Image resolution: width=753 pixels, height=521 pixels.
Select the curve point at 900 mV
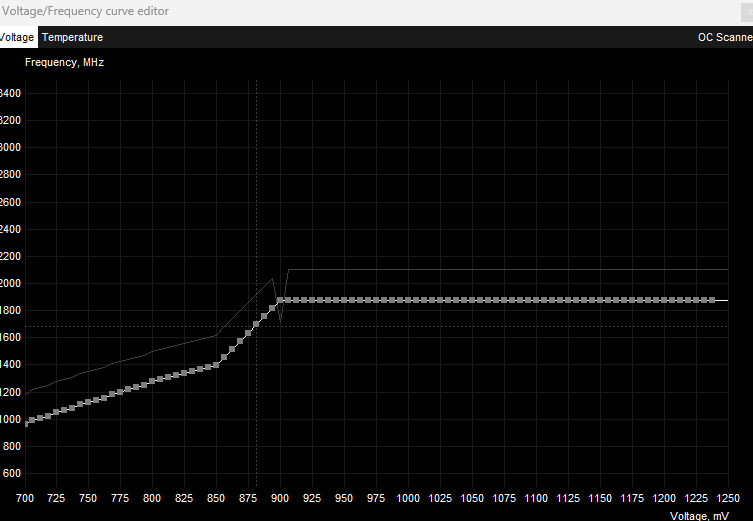[x=280, y=300]
